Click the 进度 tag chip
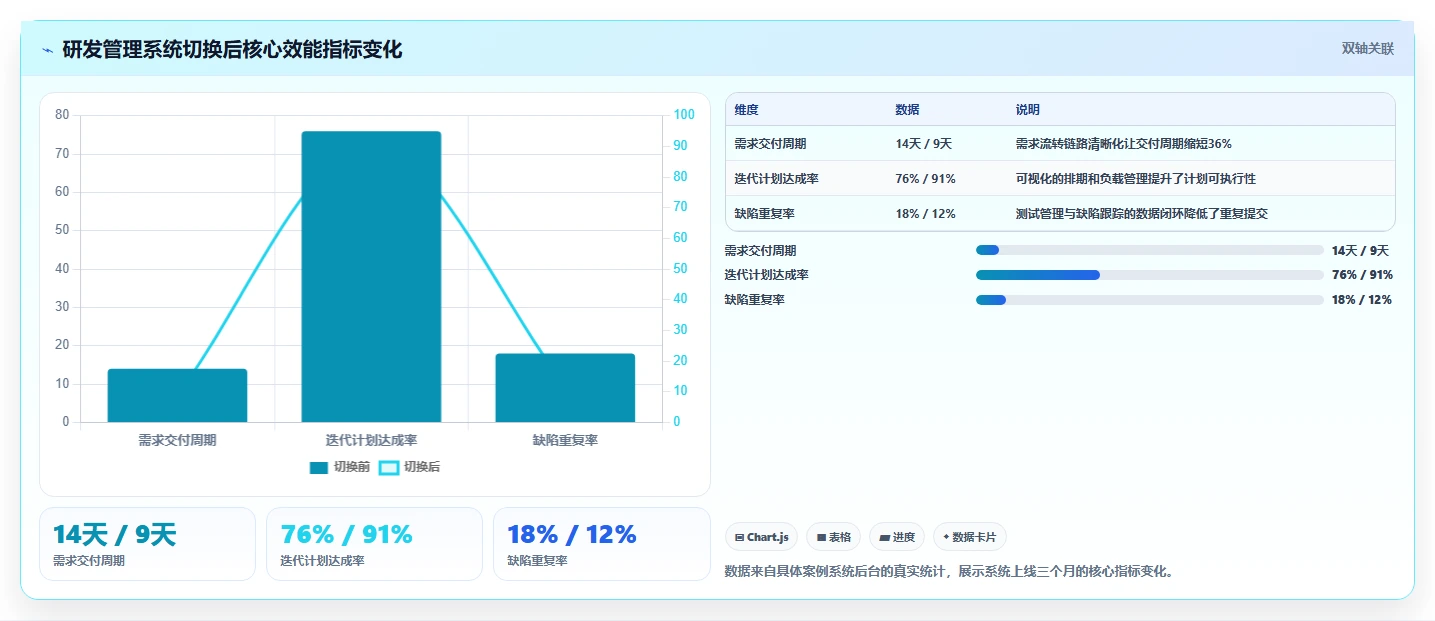The height and width of the screenshot is (621, 1435). tap(897, 537)
